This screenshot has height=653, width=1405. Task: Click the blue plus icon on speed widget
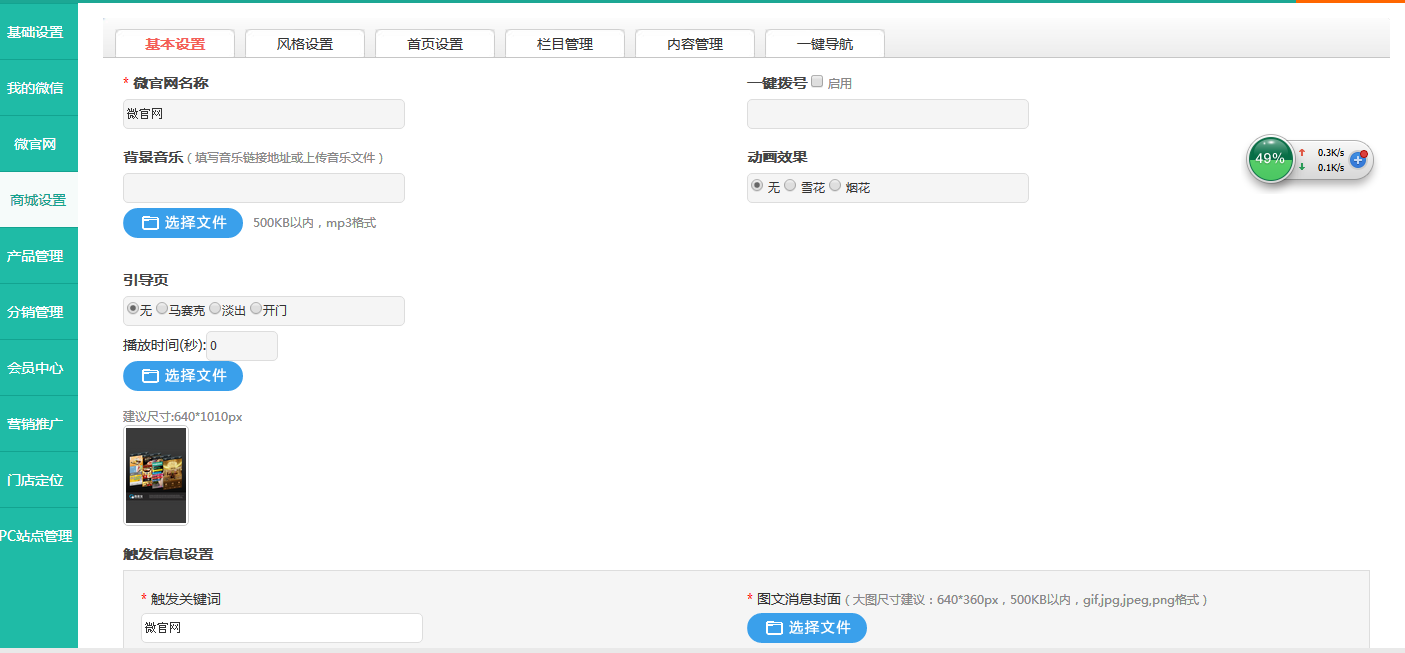1357,160
